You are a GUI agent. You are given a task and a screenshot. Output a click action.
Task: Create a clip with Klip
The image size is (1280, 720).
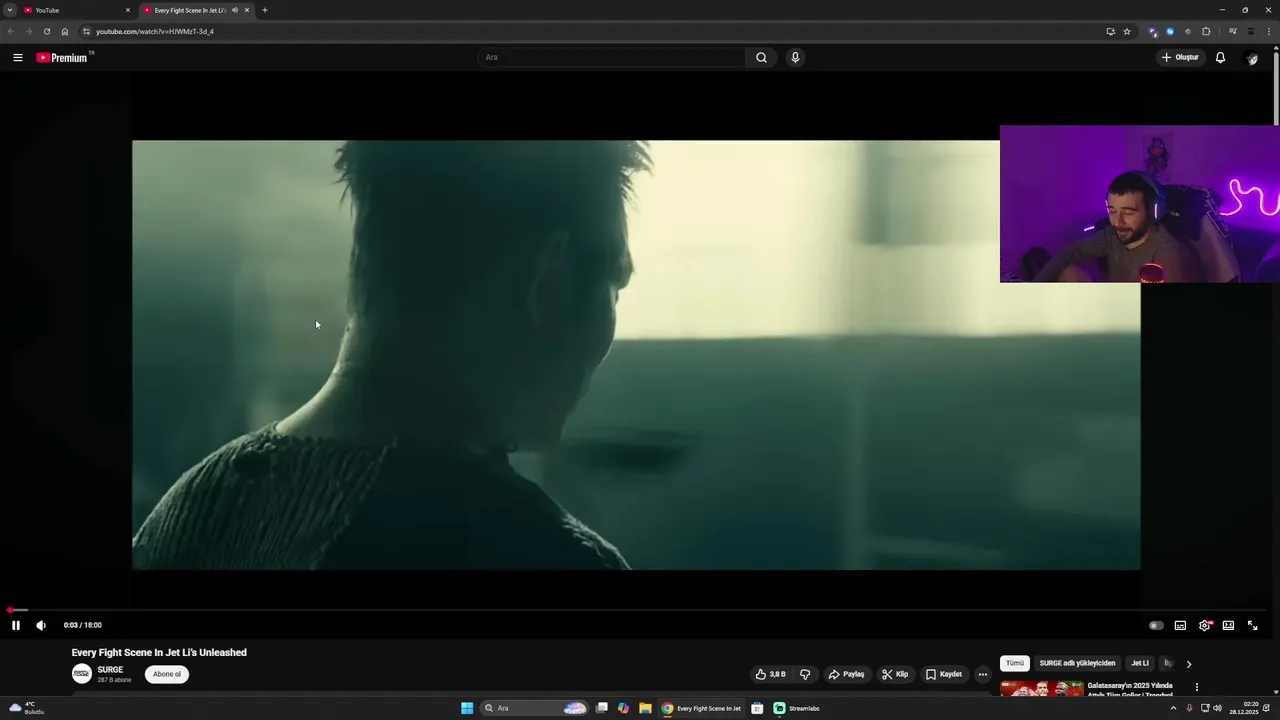point(895,674)
